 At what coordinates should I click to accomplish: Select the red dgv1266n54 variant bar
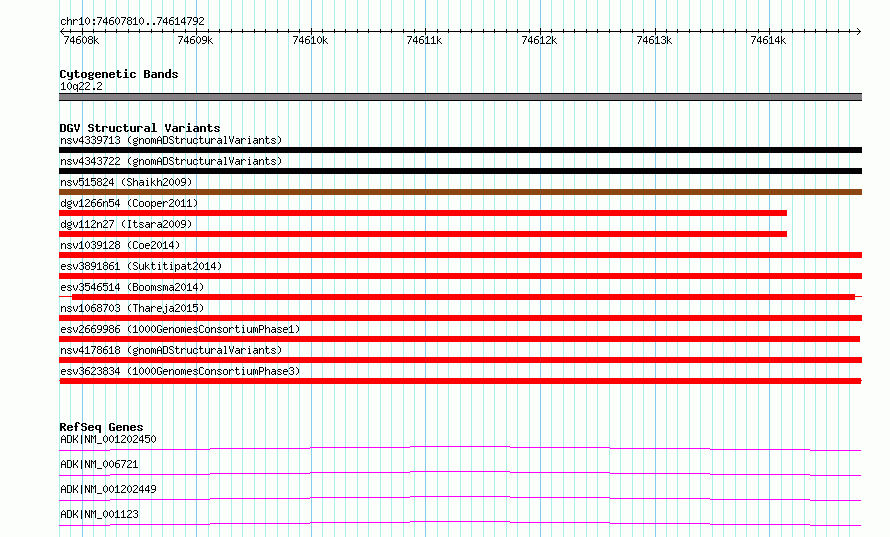423,213
